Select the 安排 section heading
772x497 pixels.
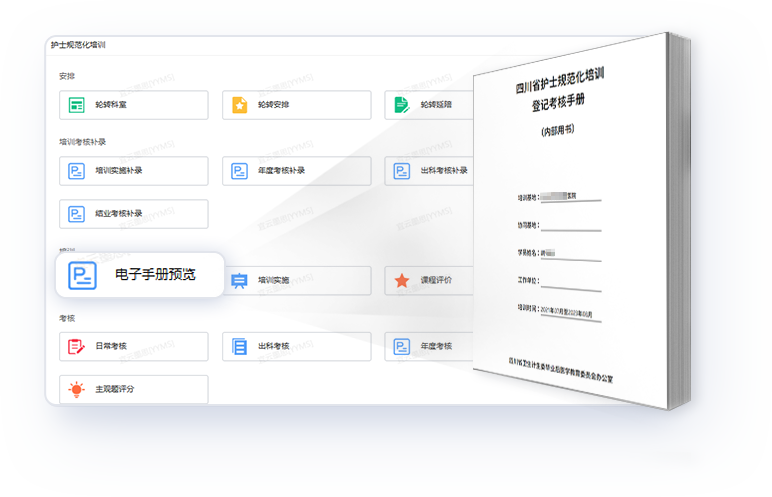click(67, 76)
